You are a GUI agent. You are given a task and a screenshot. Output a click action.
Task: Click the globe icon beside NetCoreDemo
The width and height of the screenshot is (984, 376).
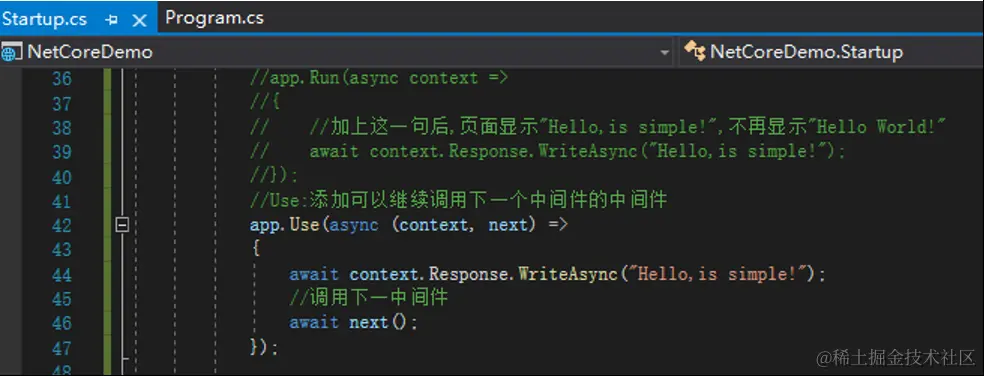(10, 51)
